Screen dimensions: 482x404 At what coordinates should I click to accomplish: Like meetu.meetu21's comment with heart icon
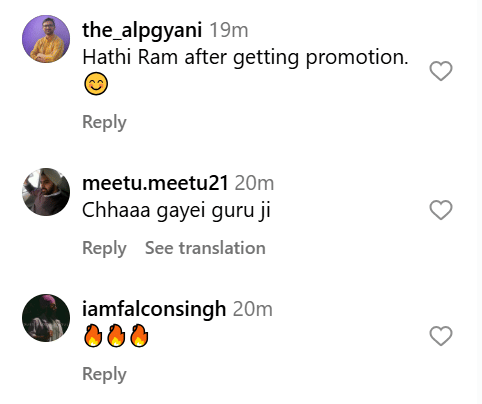pyautogui.click(x=441, y=210)
